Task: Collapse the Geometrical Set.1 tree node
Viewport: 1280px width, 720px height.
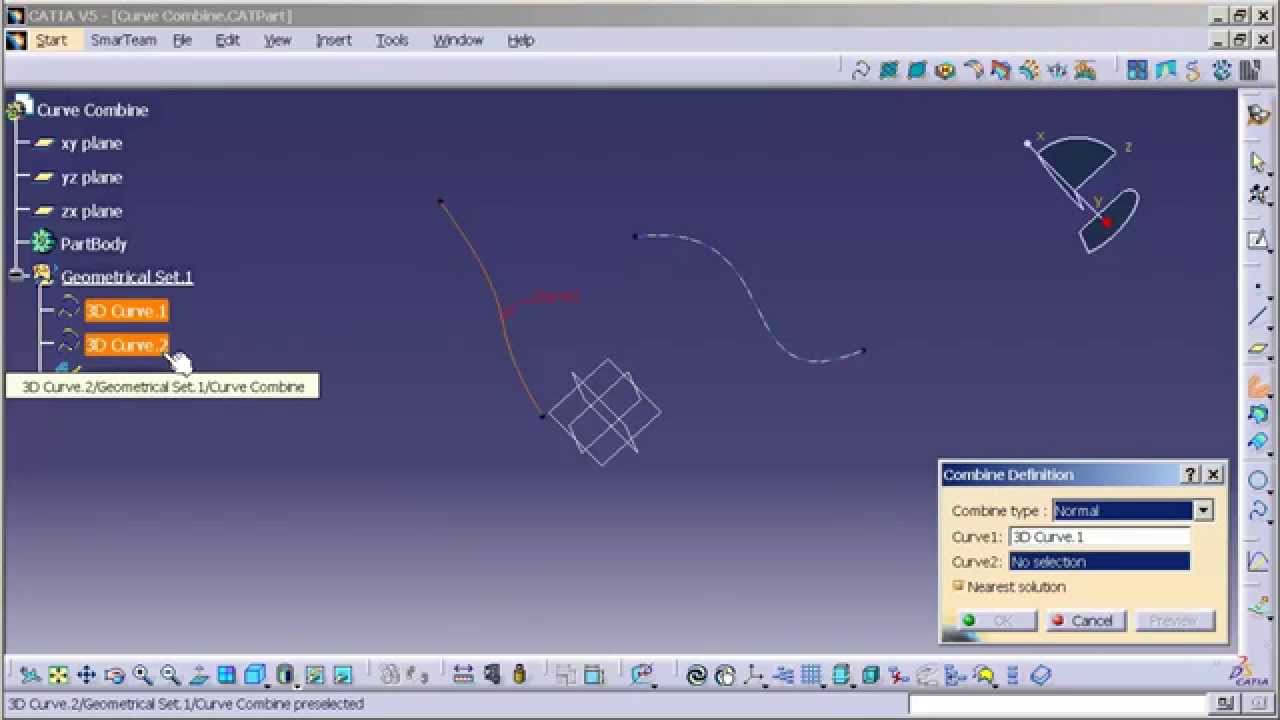Action: [x=16, y=276]
